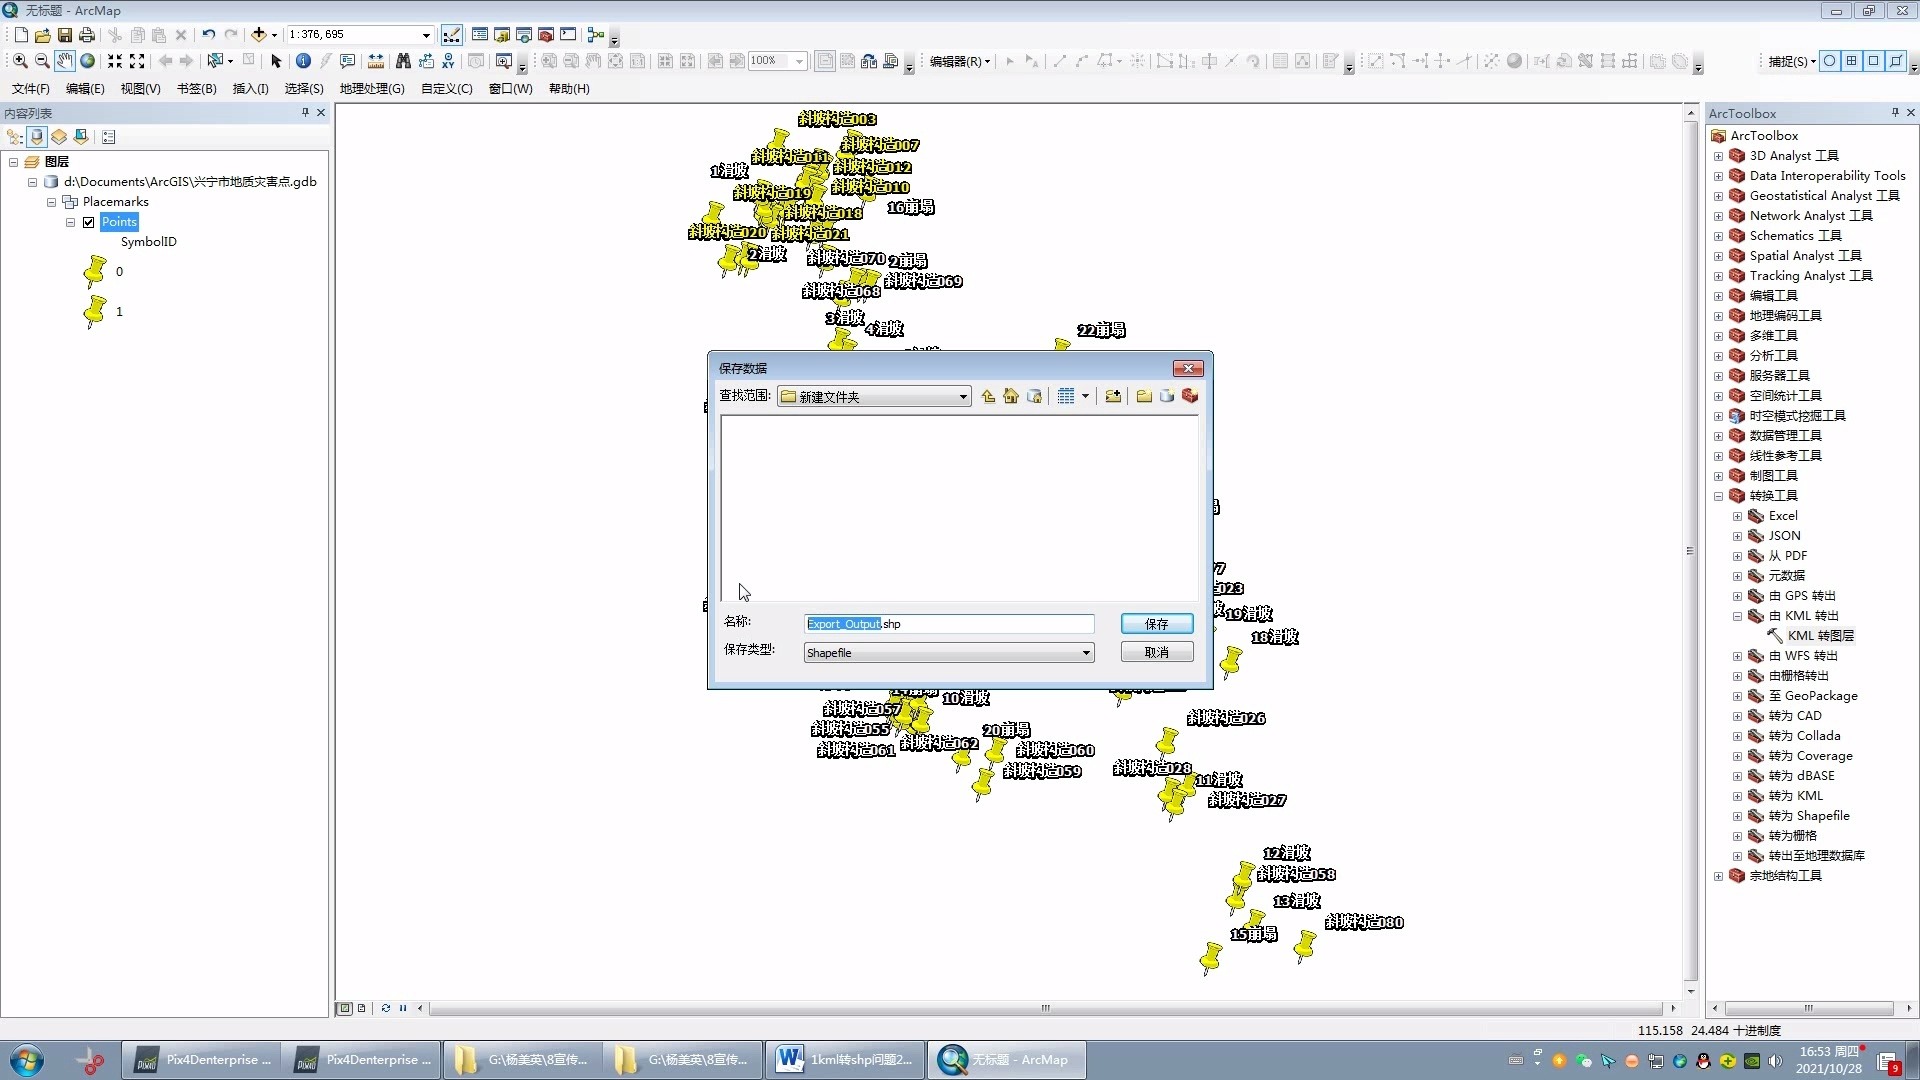Click the Full Extent globe icon

[88, 61]
